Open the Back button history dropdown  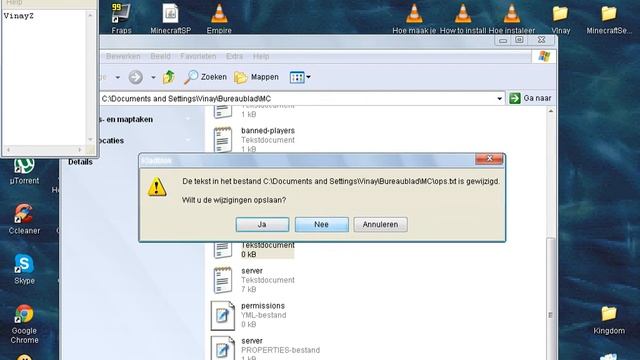pyautogui.click(x=118, y=77)
